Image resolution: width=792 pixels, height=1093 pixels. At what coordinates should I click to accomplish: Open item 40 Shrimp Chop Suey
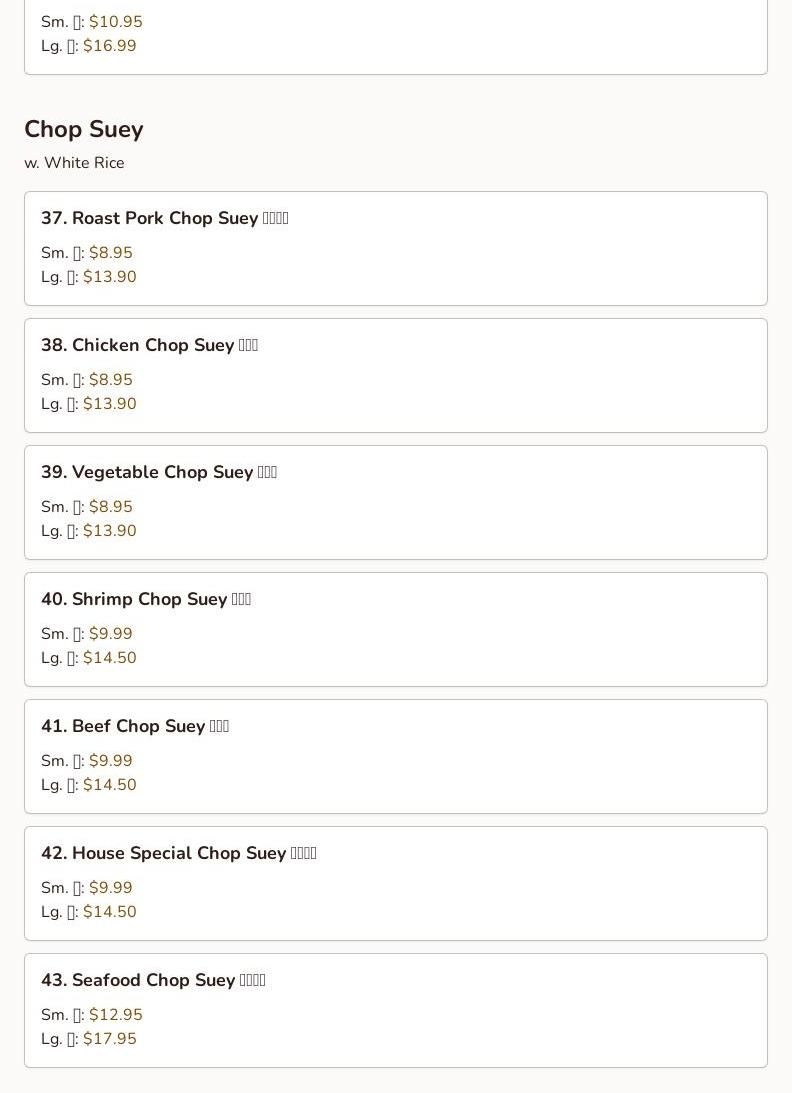coord(395,629)
